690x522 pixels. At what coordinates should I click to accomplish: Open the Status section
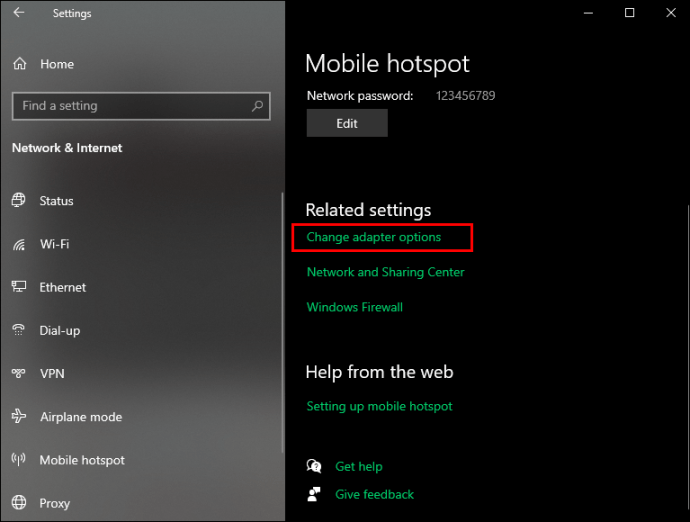click(x=56, y=201)
